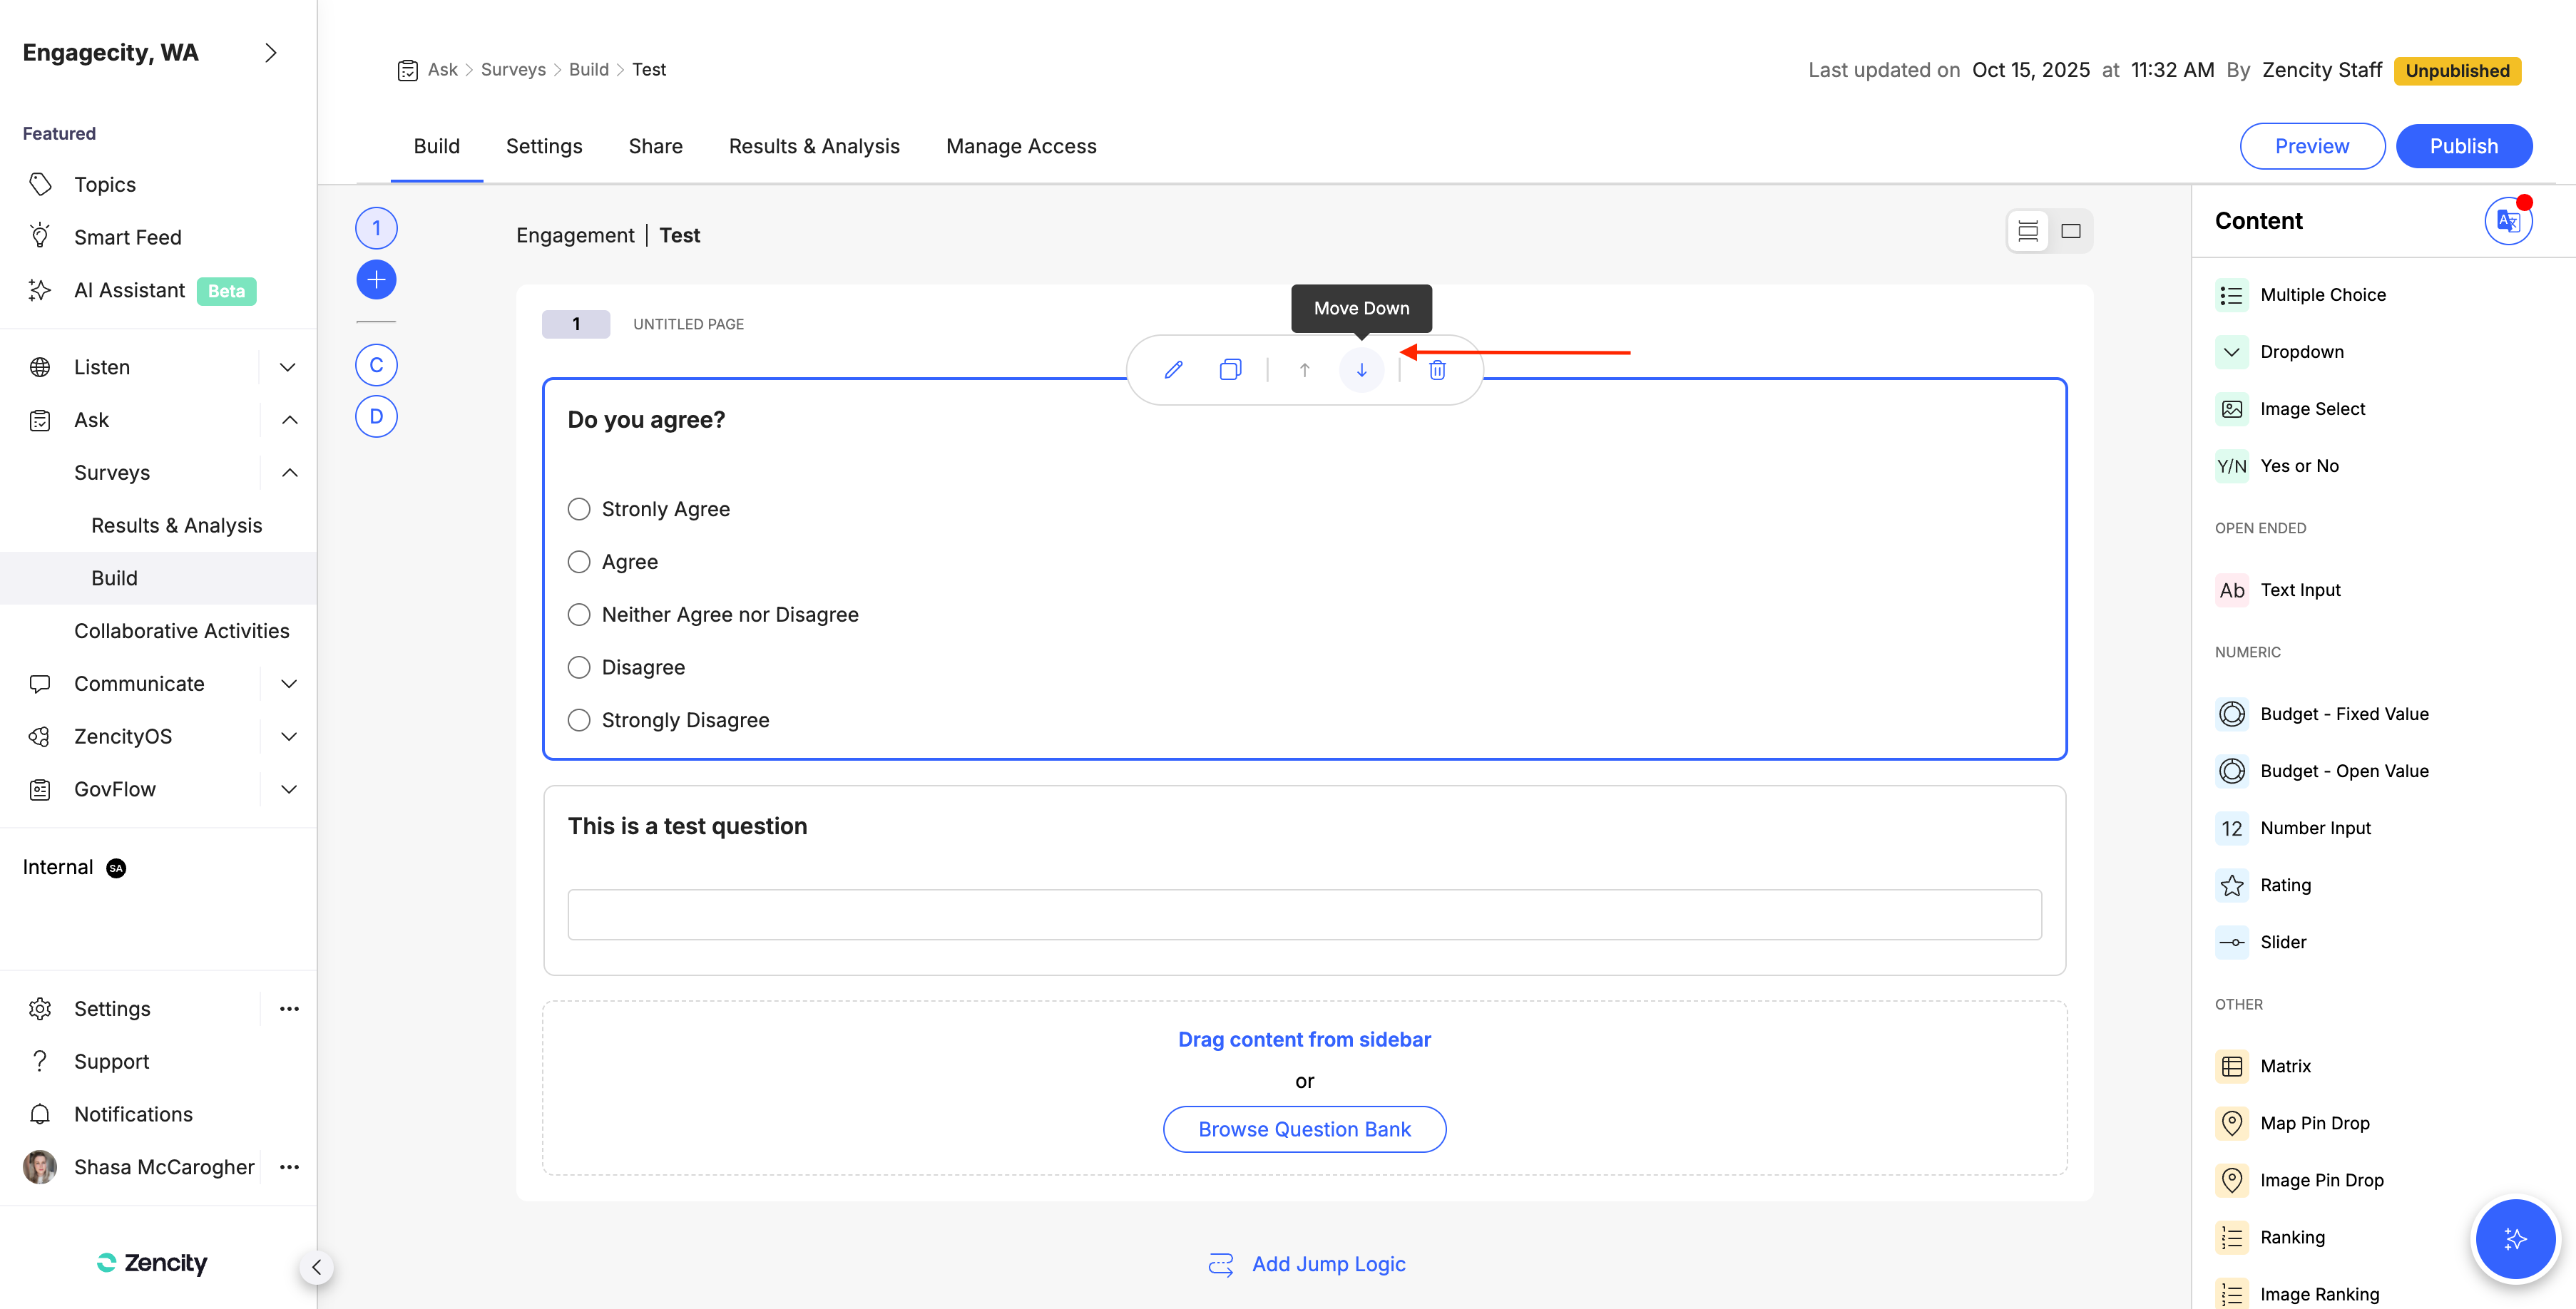Click the duplicate question icon

point(1230,370)
